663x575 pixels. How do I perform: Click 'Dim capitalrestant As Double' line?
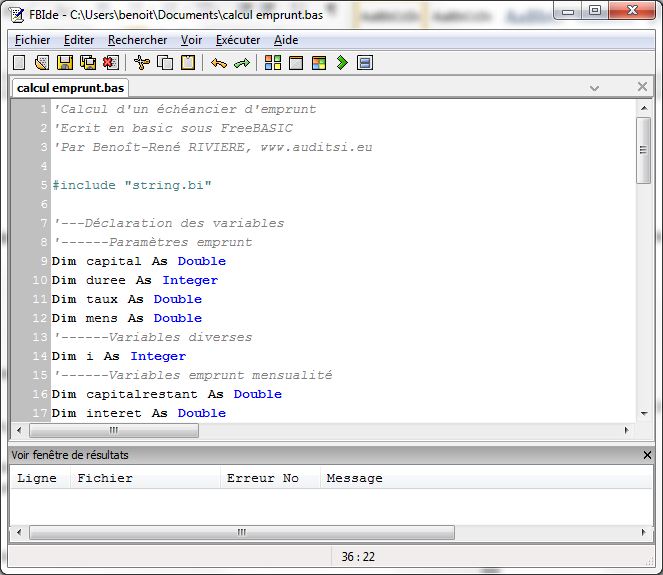[x=167, y=394]
